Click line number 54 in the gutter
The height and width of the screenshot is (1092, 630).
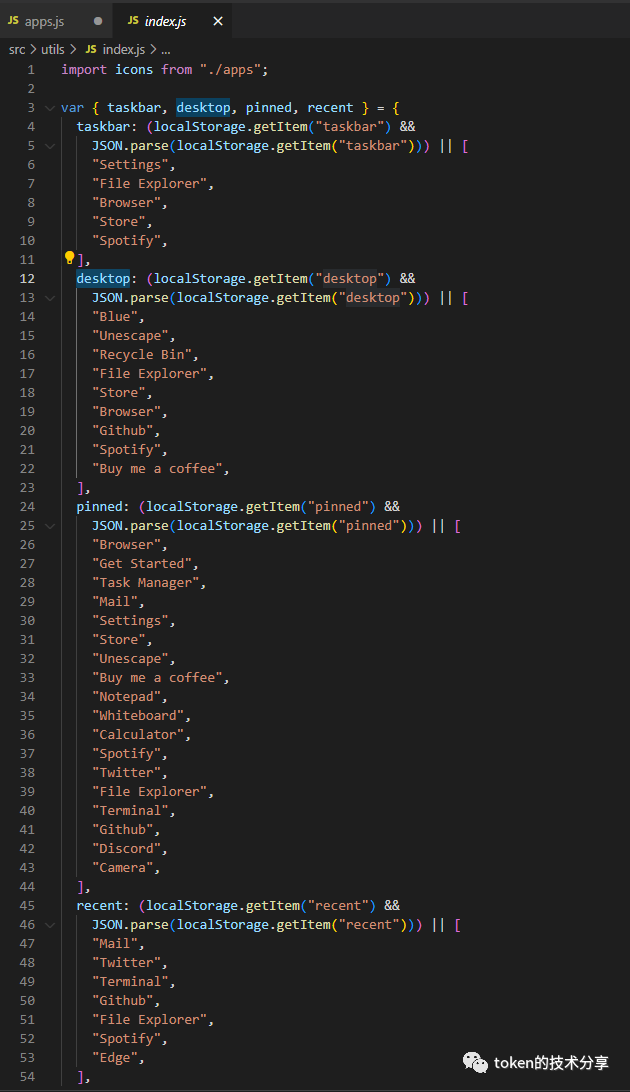[x=27, y=1077]
